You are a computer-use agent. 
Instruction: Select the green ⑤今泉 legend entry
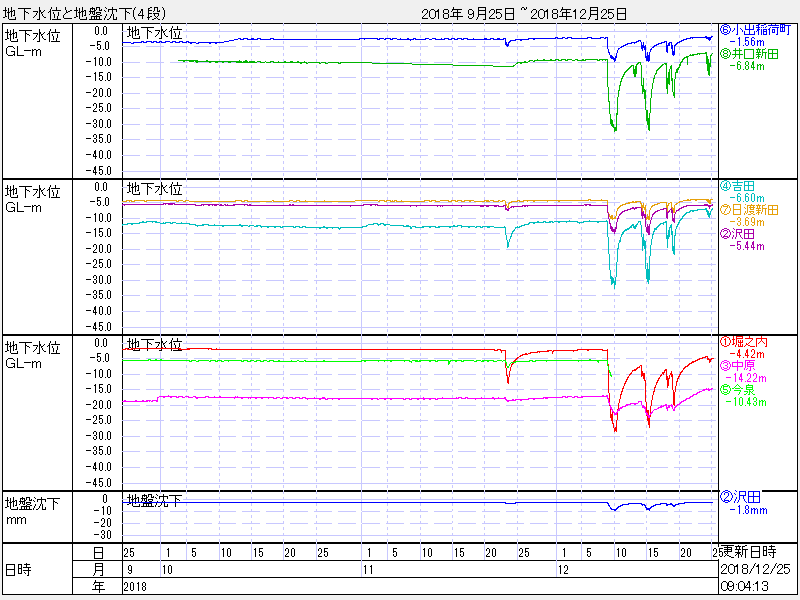[745, 390]
